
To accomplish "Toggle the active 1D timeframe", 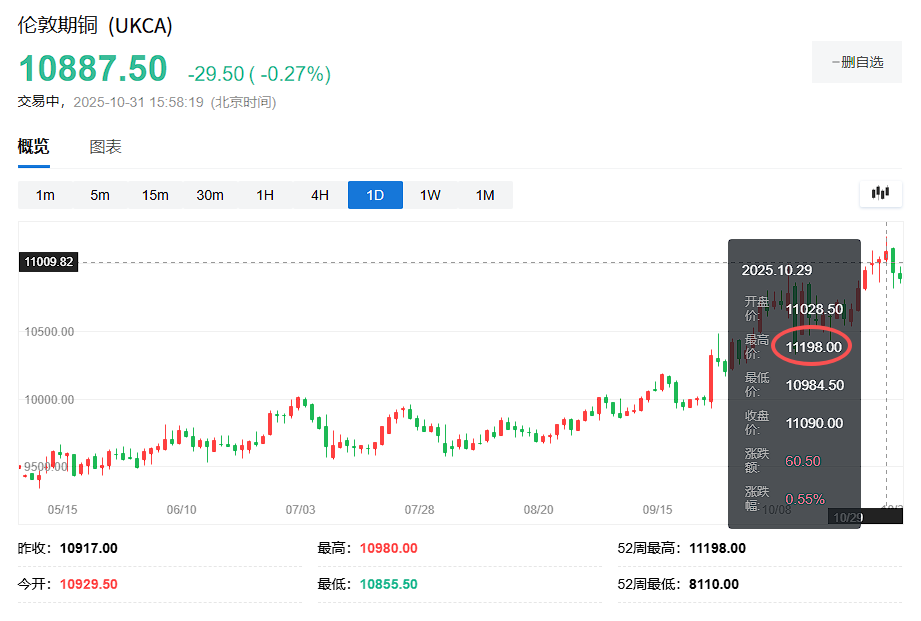I will (374, 195).
